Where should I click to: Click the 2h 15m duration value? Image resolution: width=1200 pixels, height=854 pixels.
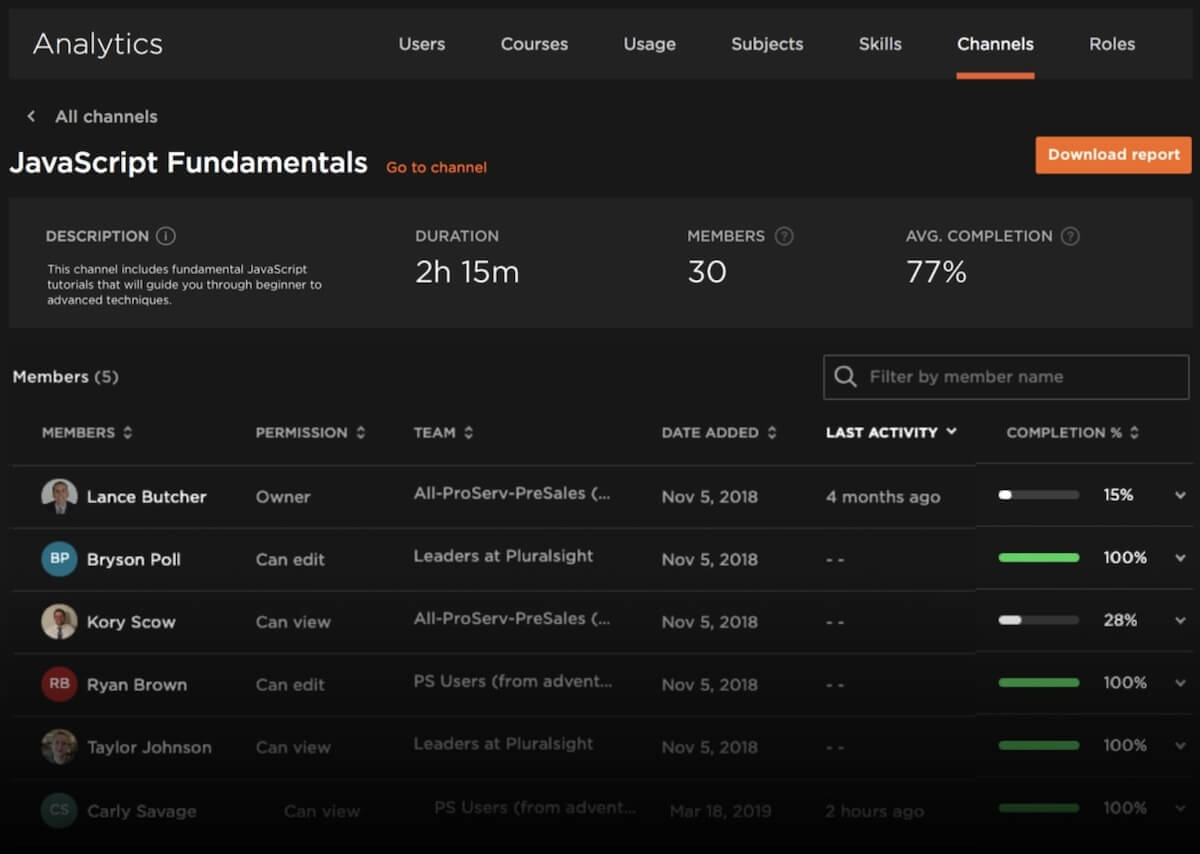click(x=467, y=272)
